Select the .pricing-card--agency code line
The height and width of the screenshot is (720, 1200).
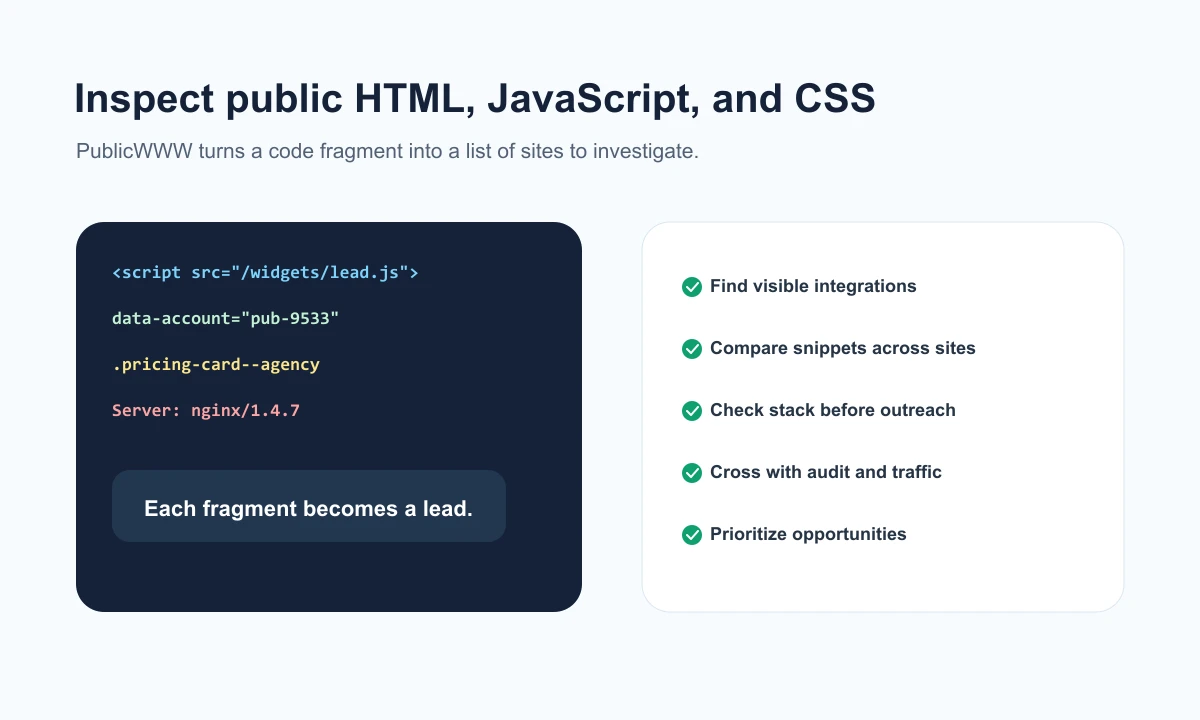(x=216, y=364)
